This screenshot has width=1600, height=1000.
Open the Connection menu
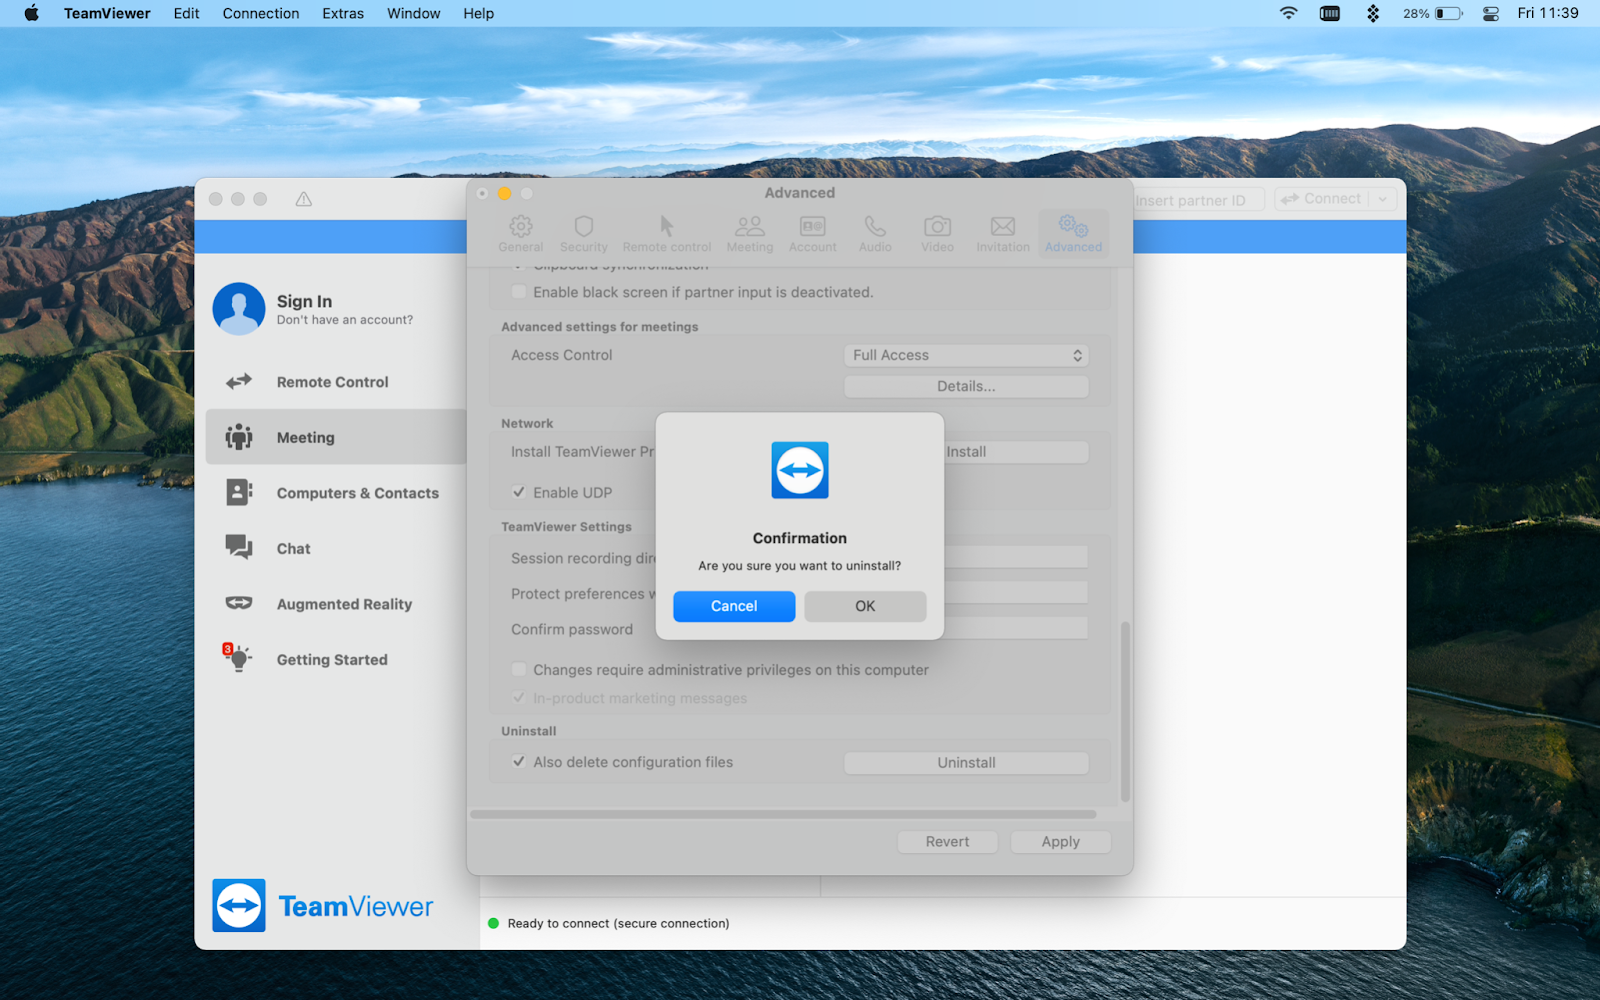coord(261,13)
